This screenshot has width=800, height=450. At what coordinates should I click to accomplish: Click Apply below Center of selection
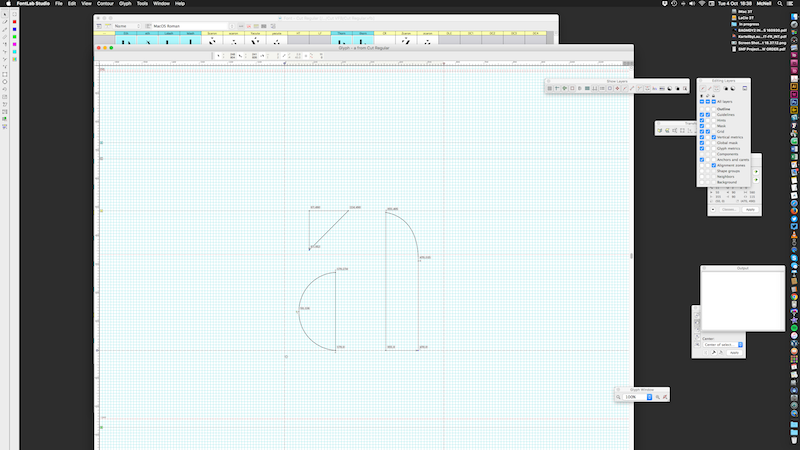pos(734,353)
